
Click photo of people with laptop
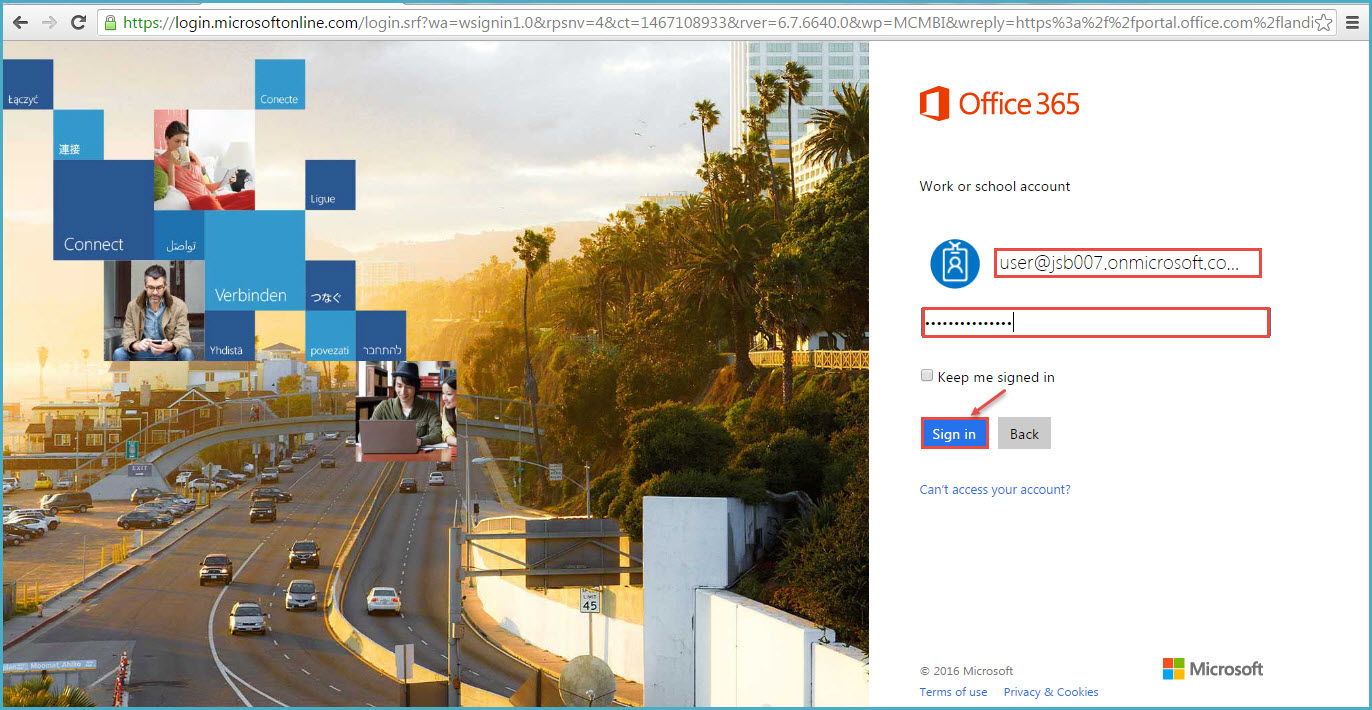pyautogui.click(x=406, y=411)
